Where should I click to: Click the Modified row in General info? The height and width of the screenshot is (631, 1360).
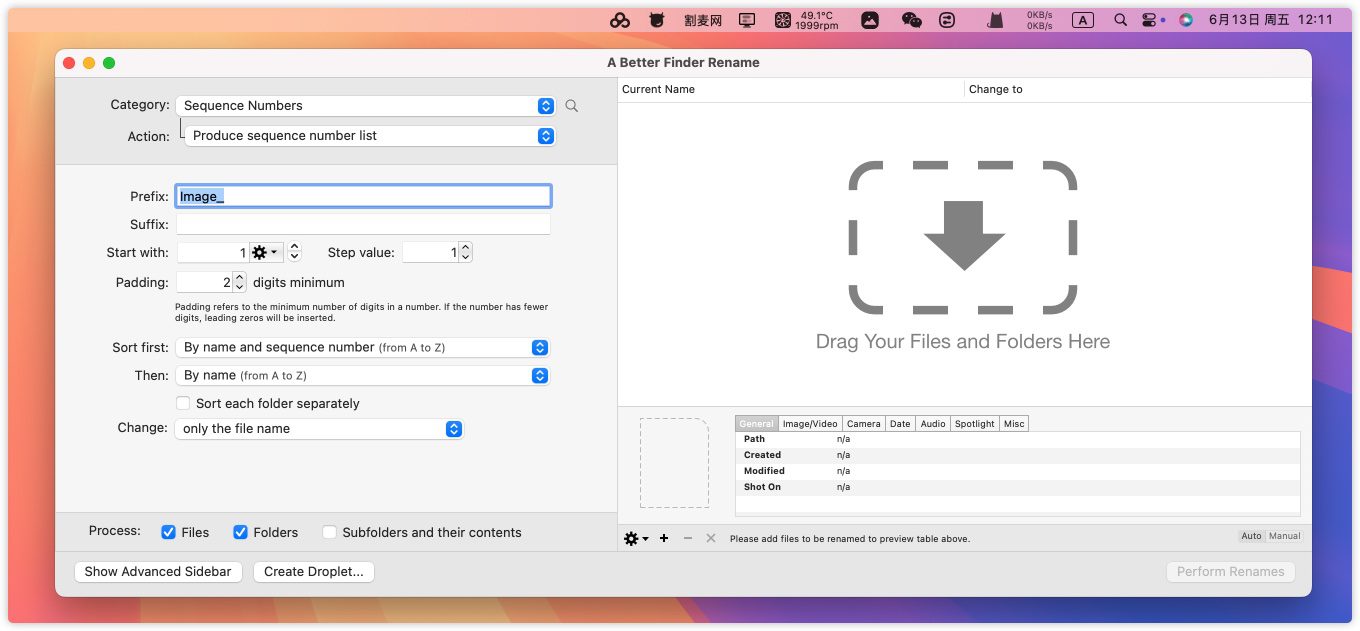(x=1018, y=471)
